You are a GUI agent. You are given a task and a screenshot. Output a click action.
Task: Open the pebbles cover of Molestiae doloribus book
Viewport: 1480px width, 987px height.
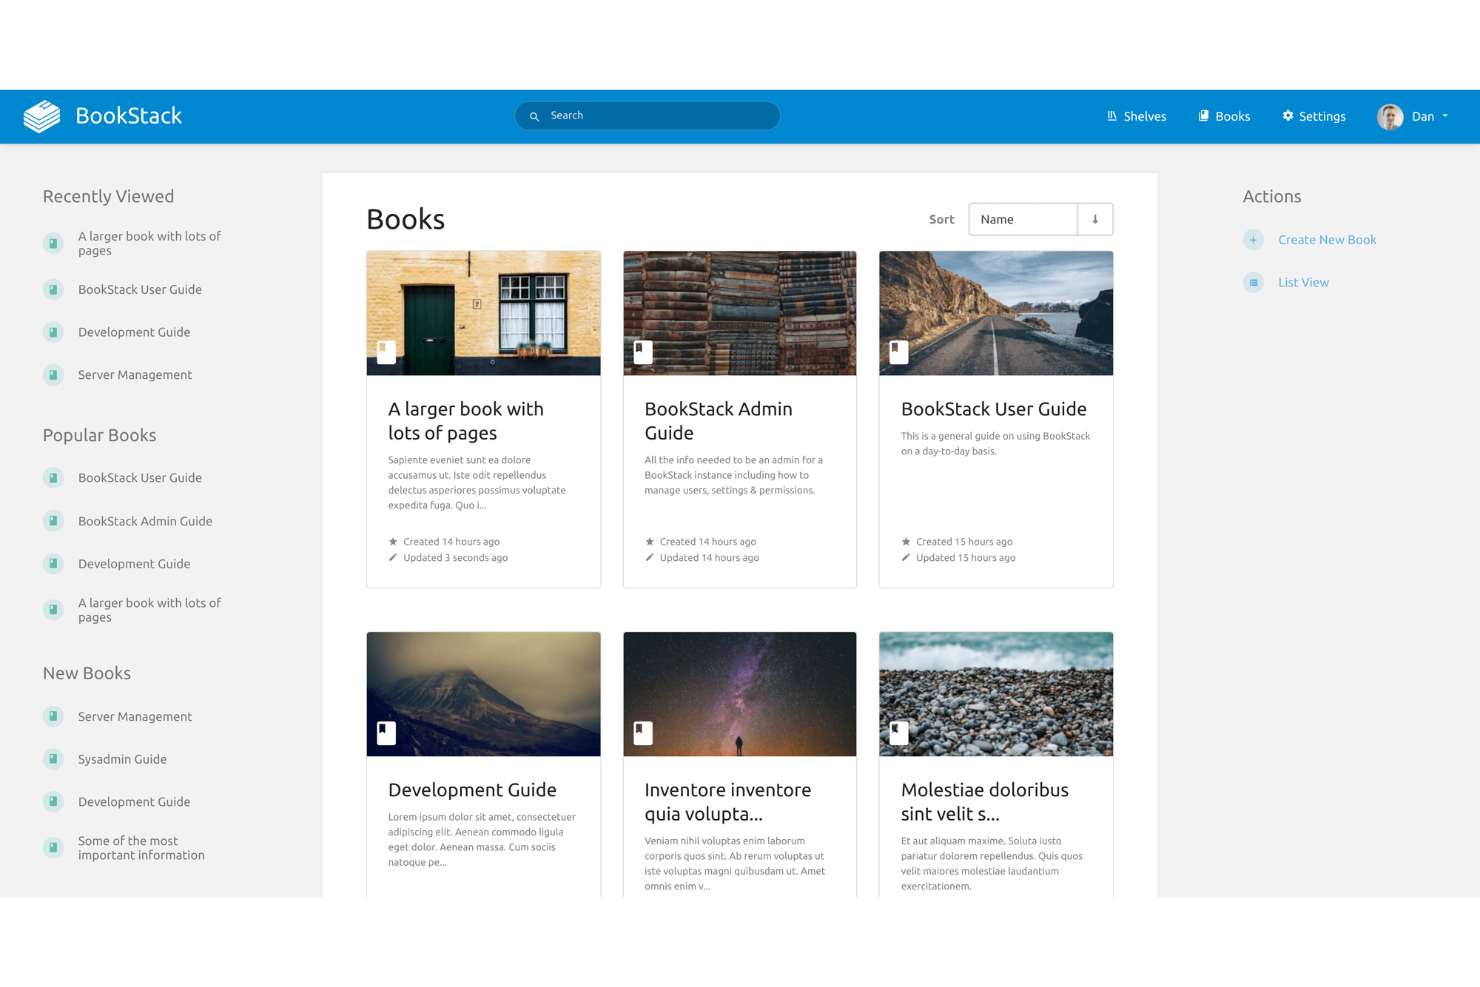tap(996, 694)
